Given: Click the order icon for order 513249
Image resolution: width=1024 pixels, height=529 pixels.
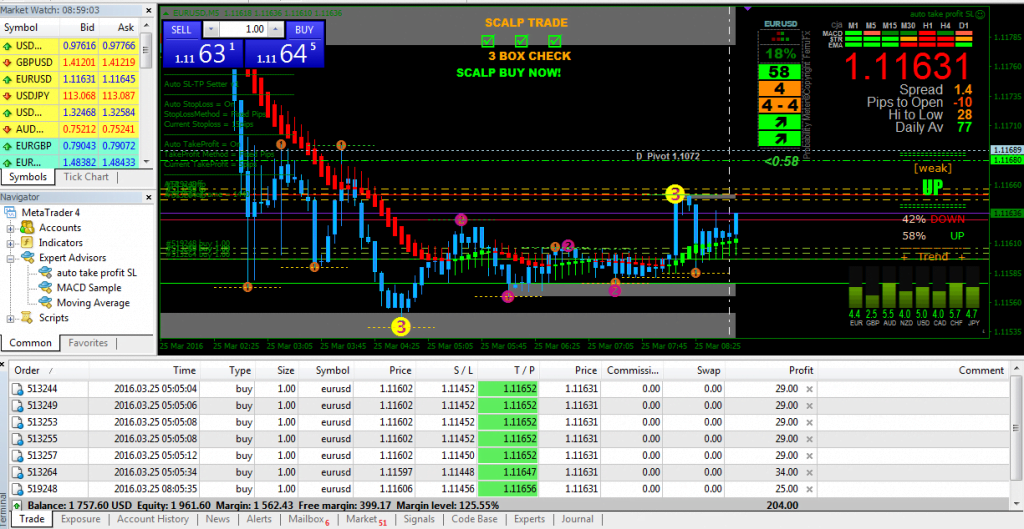Looking at the screenshot, I should pos(18,405).
